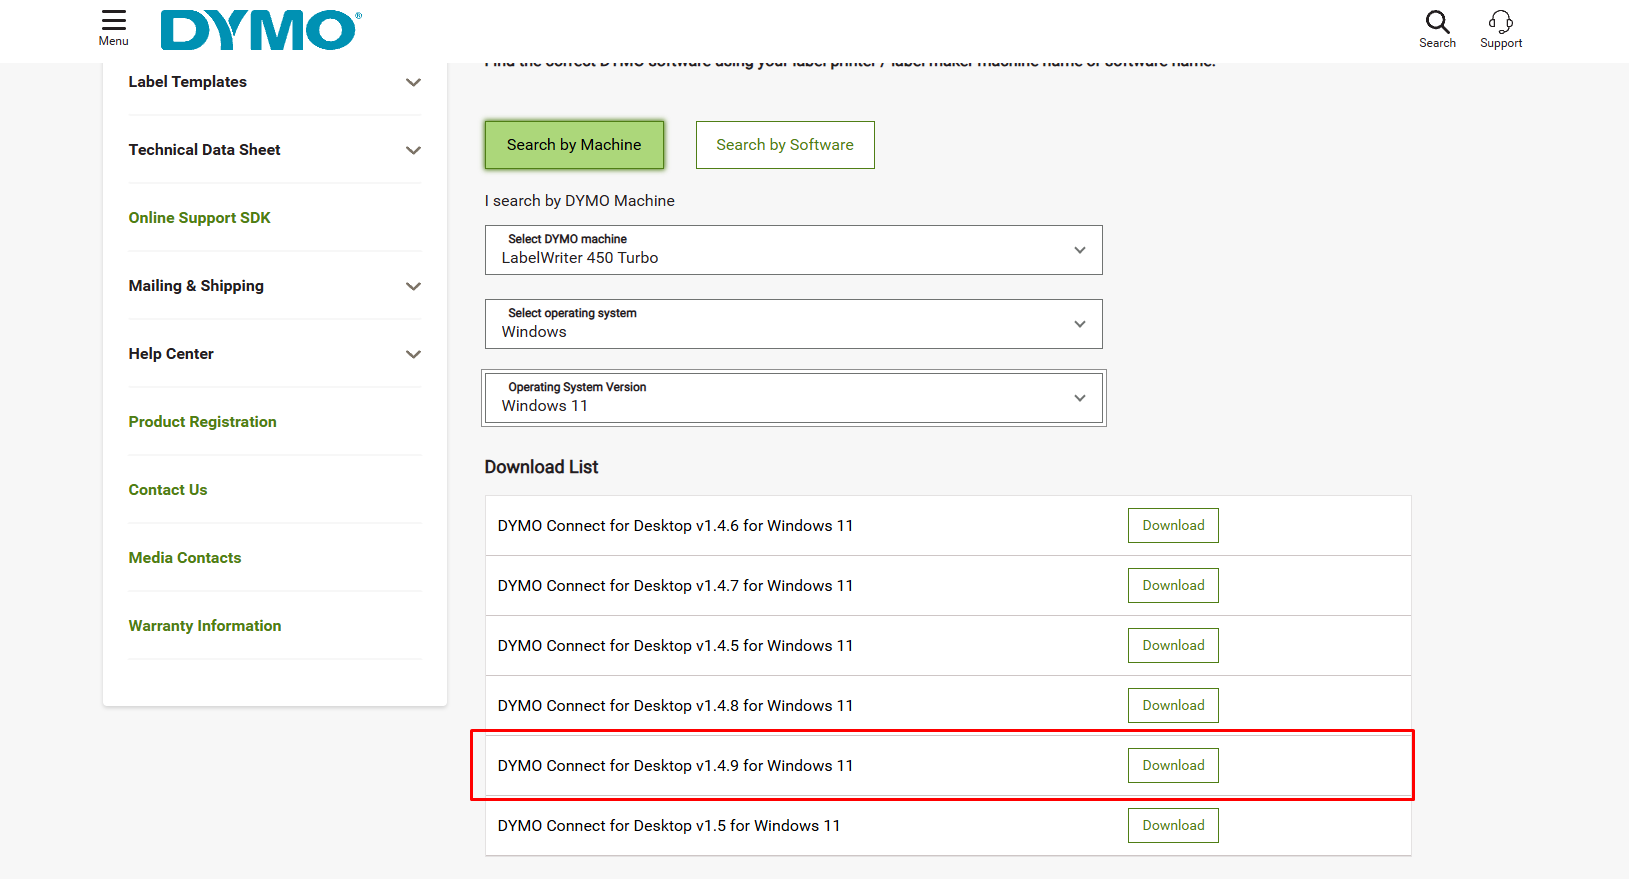
Task: Download DYMO Connect v1.4.6 for Windows 11
Action: pos(1173,526)
